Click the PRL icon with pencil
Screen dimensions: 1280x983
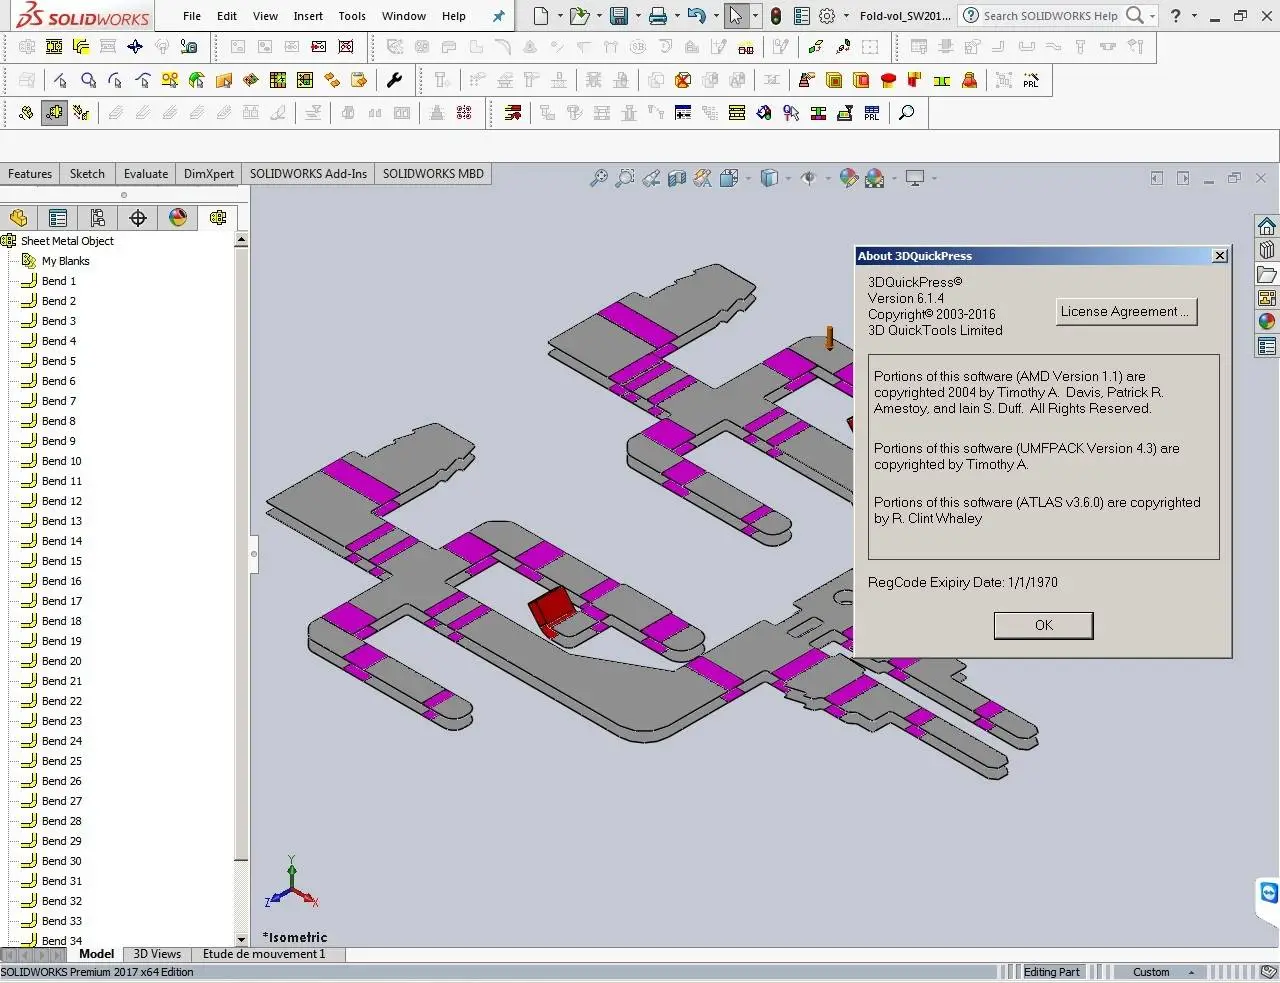coord(1031,81)
